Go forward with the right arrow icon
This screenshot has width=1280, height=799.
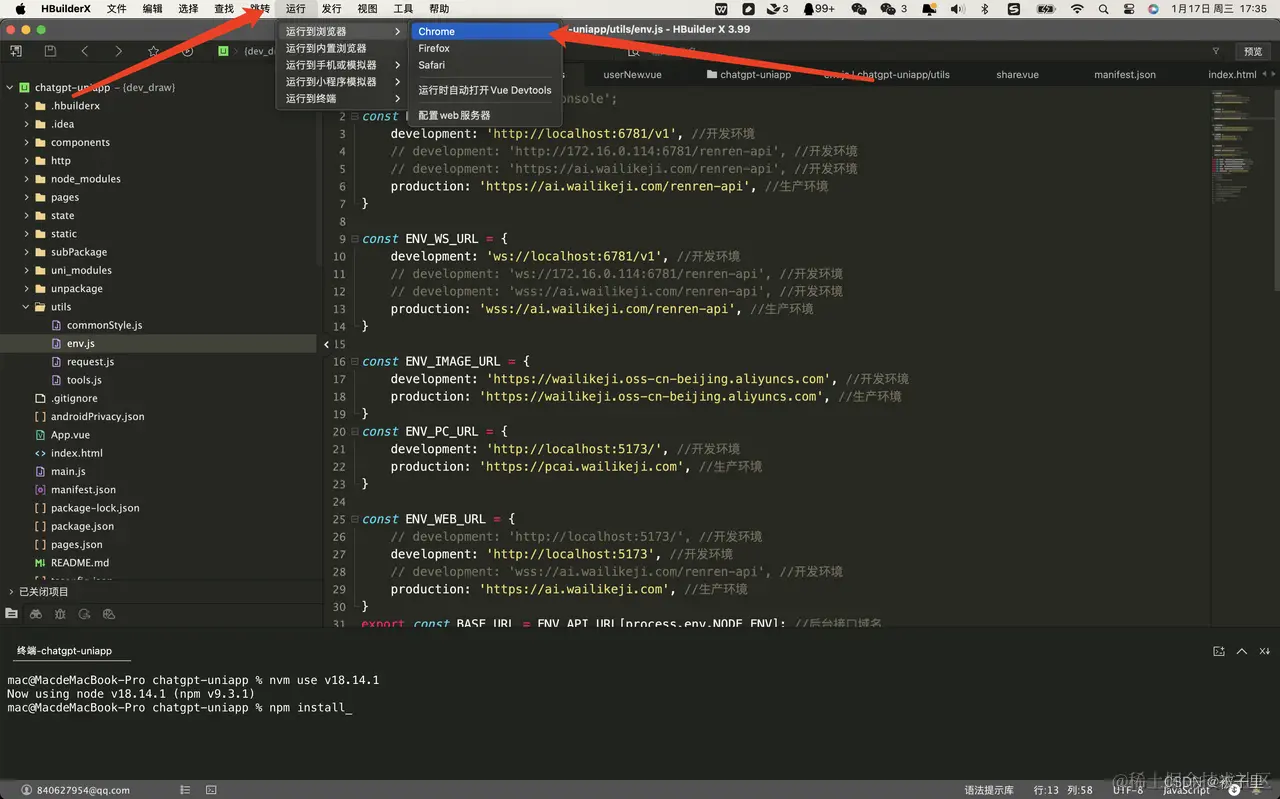119,51
